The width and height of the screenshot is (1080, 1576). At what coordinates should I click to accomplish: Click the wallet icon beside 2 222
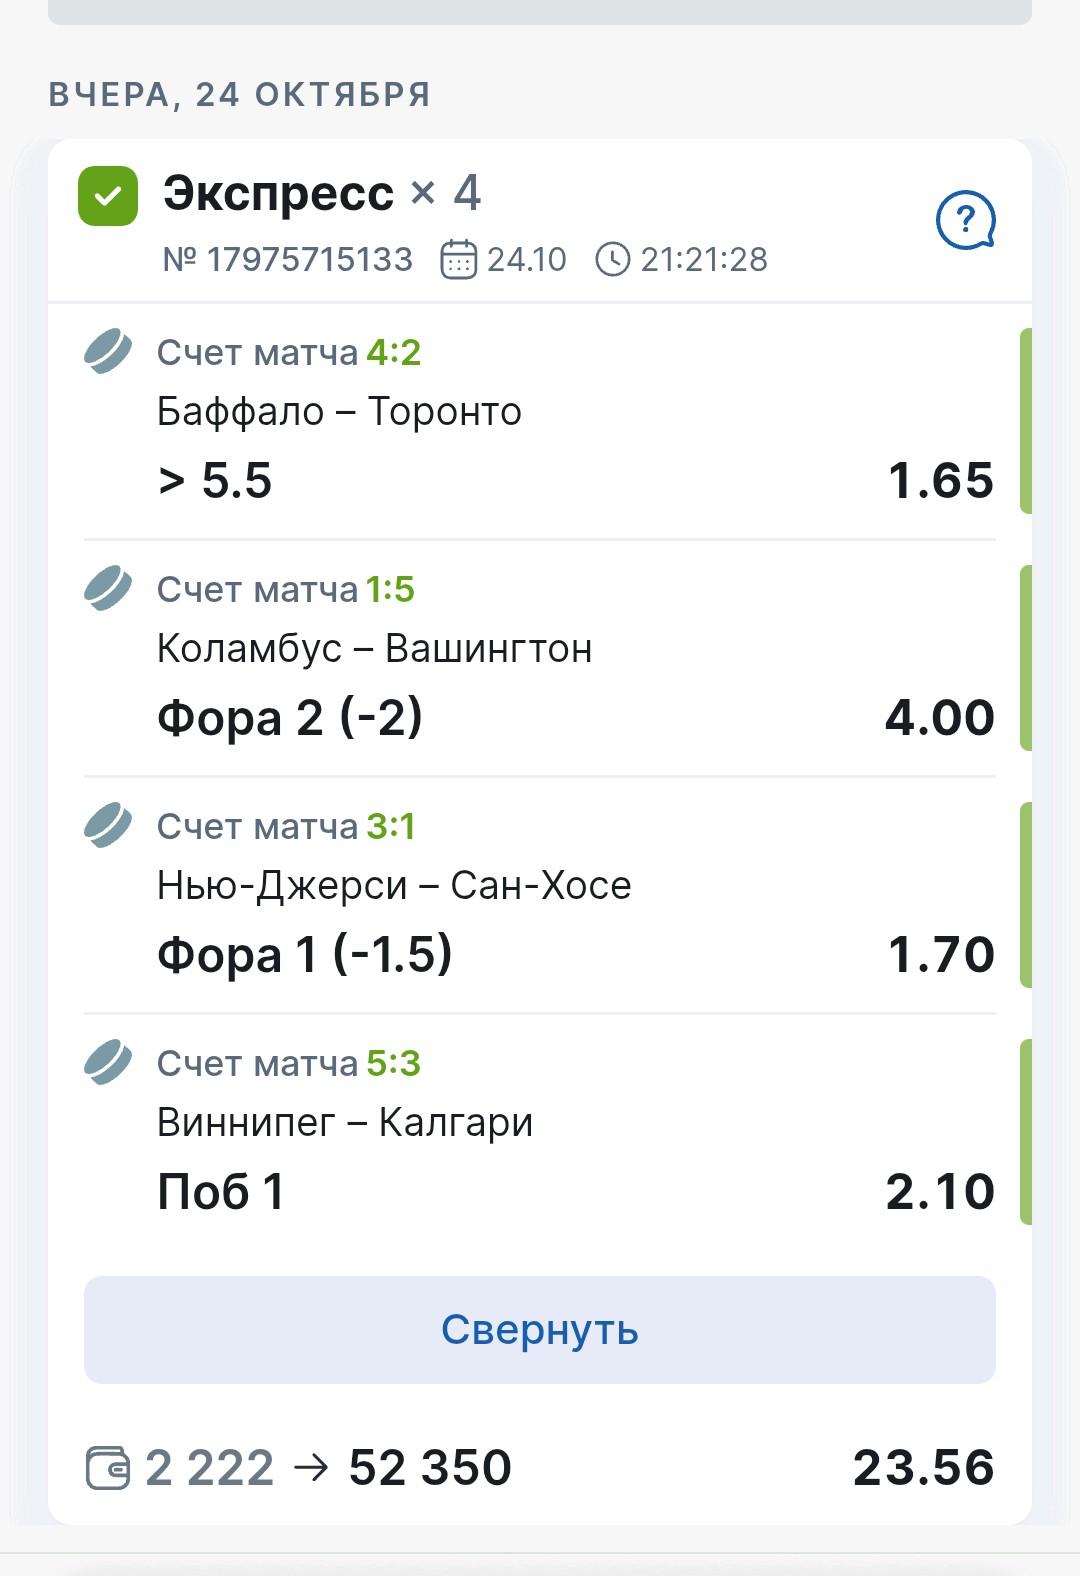click(107, 1468)
